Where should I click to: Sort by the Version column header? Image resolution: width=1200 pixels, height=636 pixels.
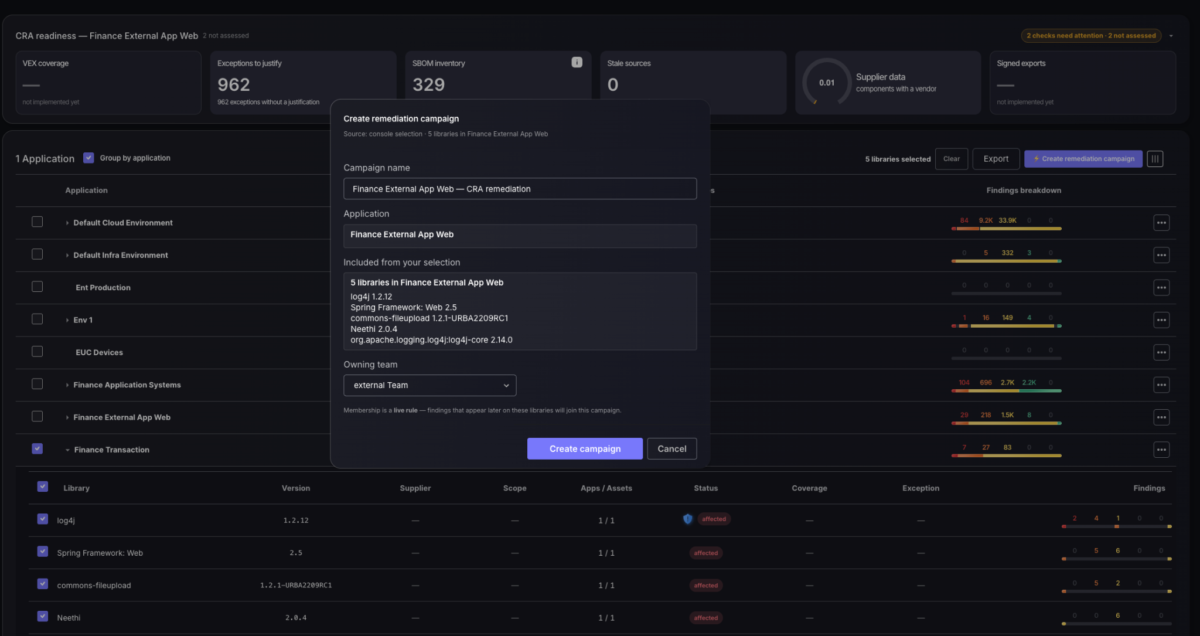(x=296, y=488)
